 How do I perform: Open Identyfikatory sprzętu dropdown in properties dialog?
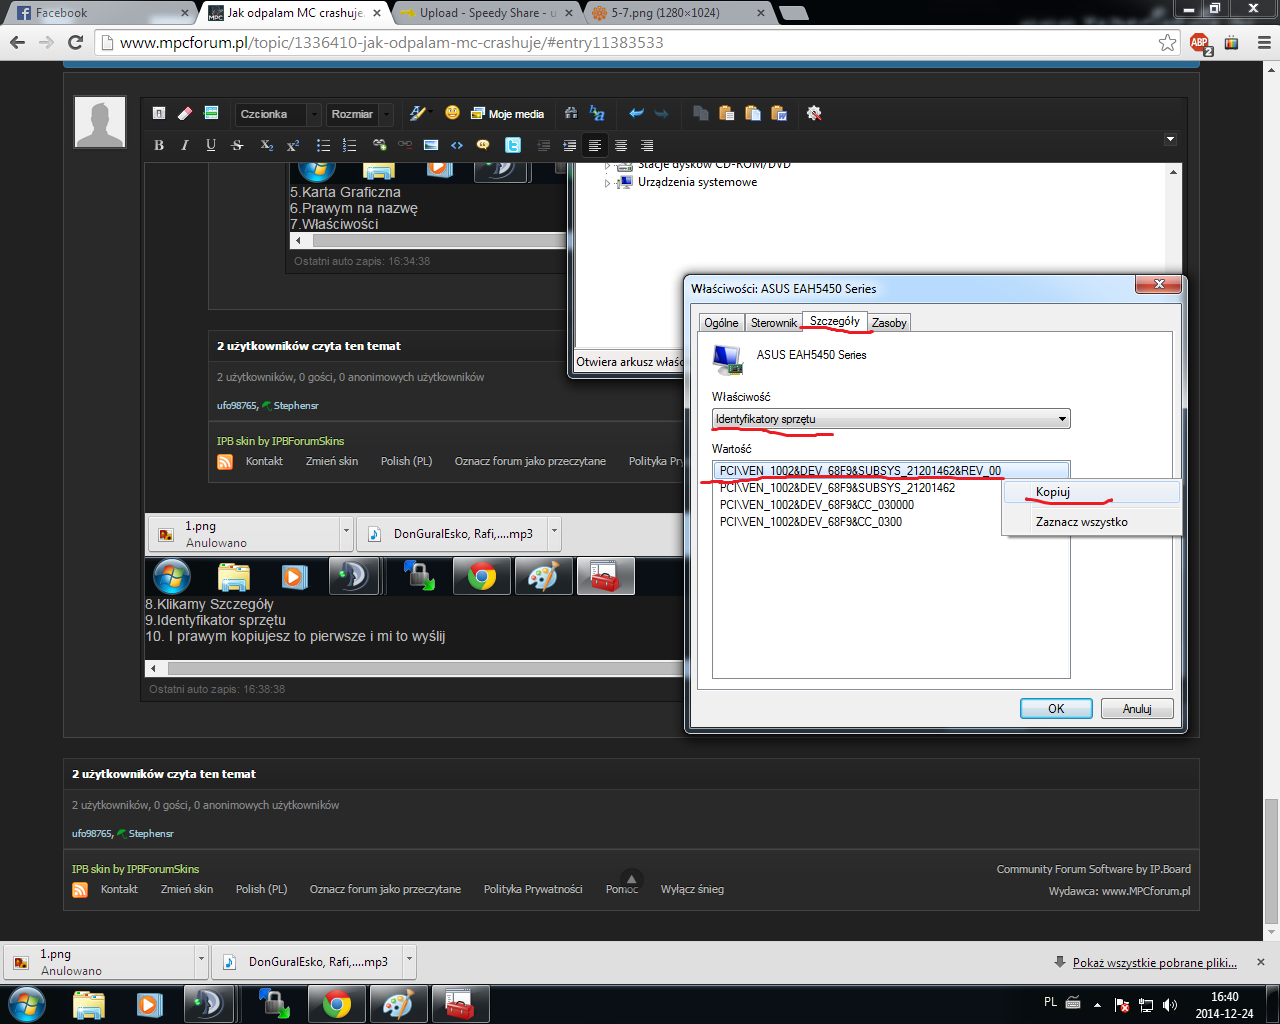tap(891, 419)
